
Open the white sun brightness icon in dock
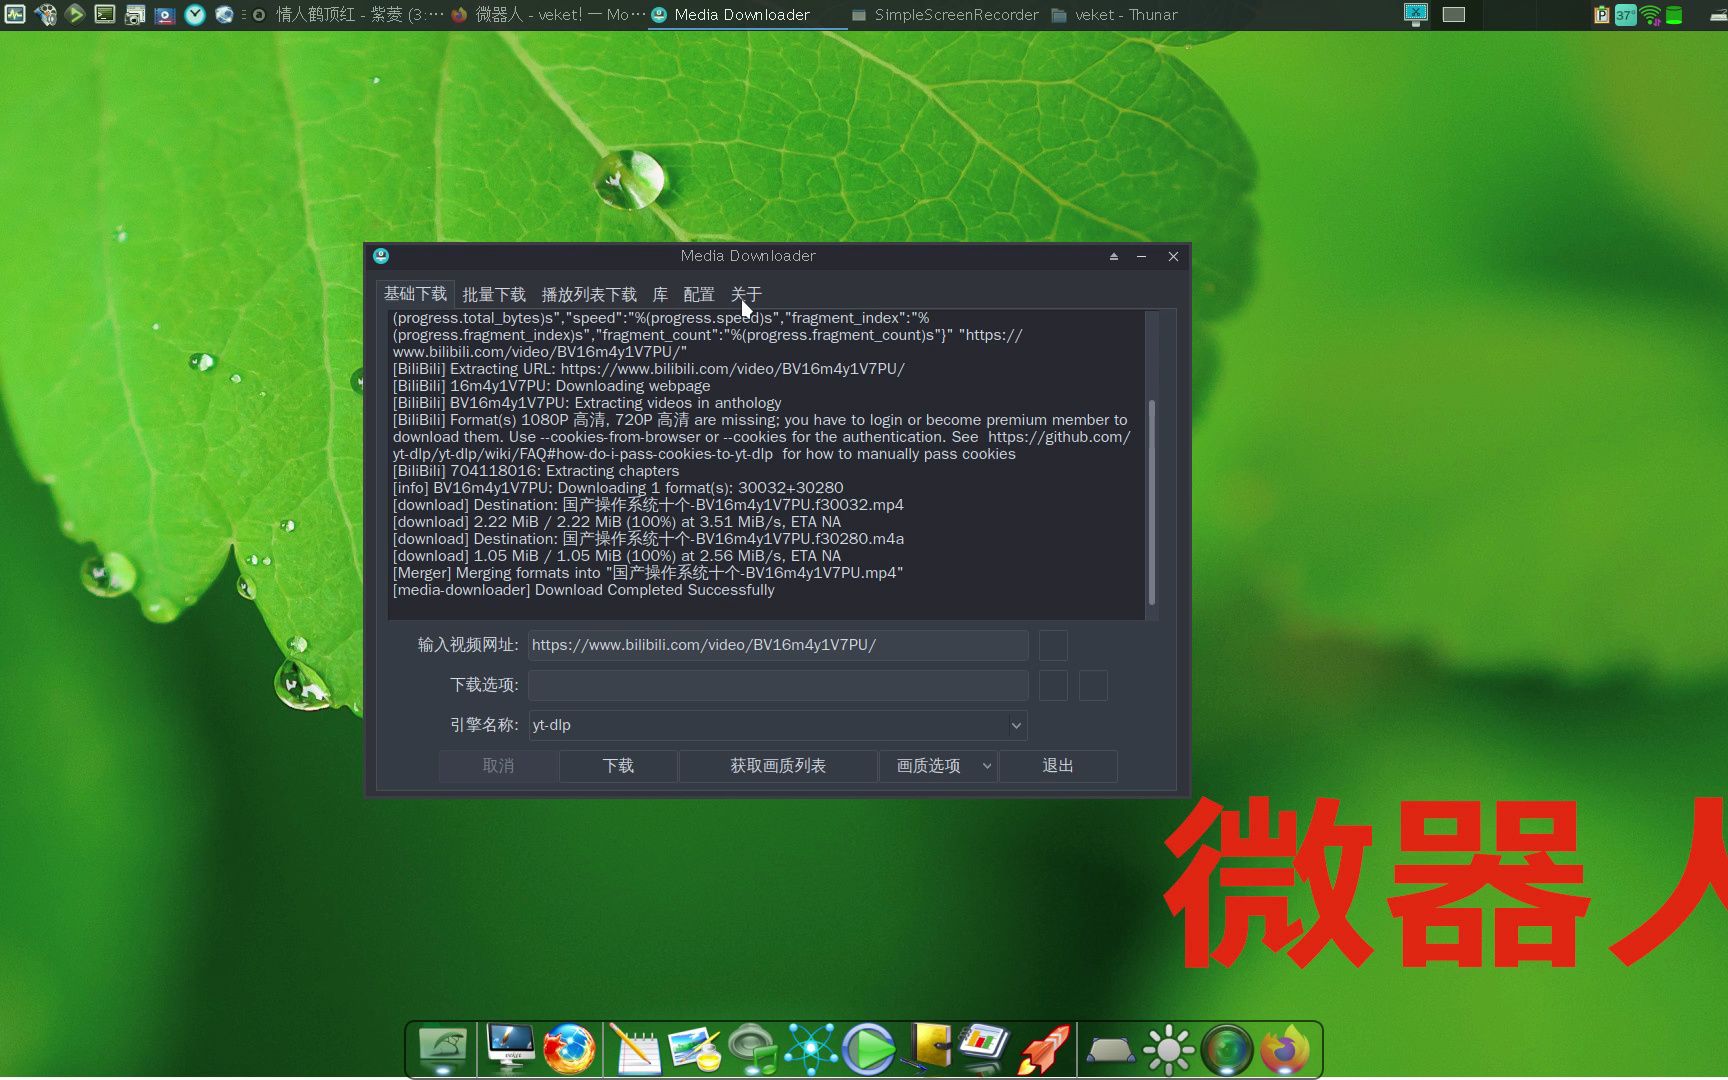click(1168, 1050)
